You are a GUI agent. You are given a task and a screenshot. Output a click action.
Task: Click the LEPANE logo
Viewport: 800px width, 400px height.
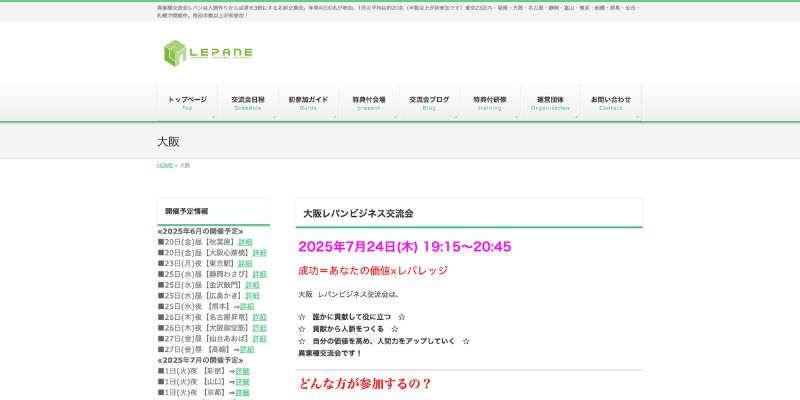point(208,53)
